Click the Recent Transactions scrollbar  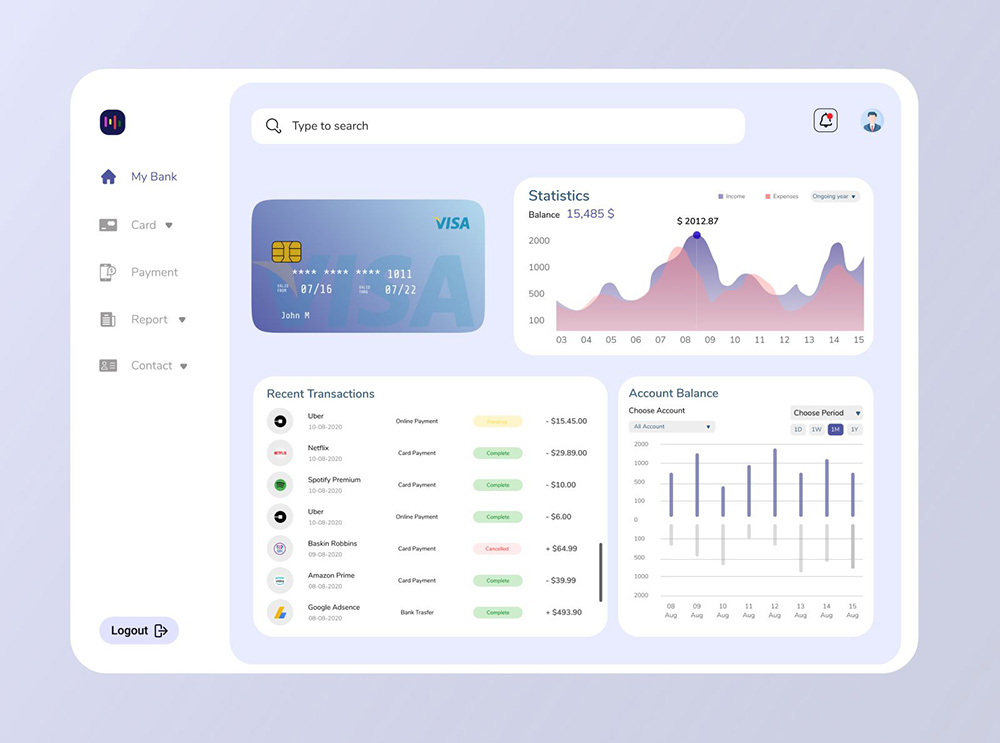(600, 572)
